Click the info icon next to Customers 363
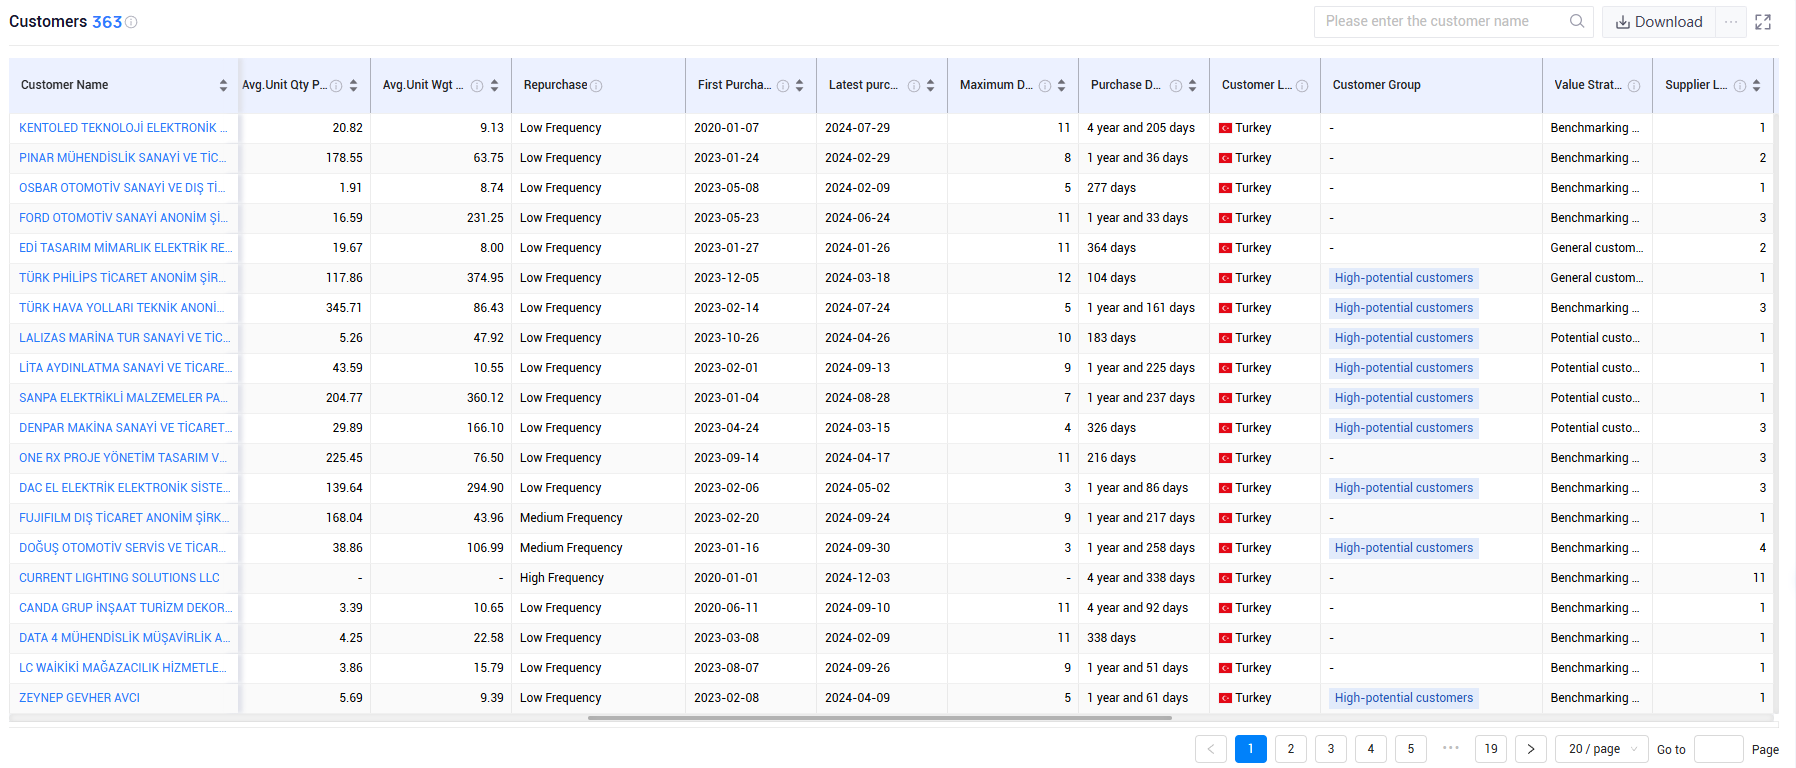The image size is (1796, 768). click(x=131, y=22)
